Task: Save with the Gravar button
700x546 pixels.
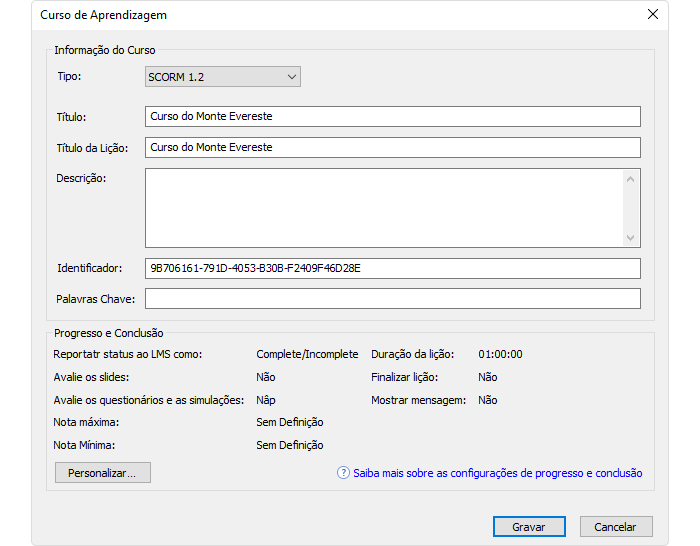Action: coord(529,527)
